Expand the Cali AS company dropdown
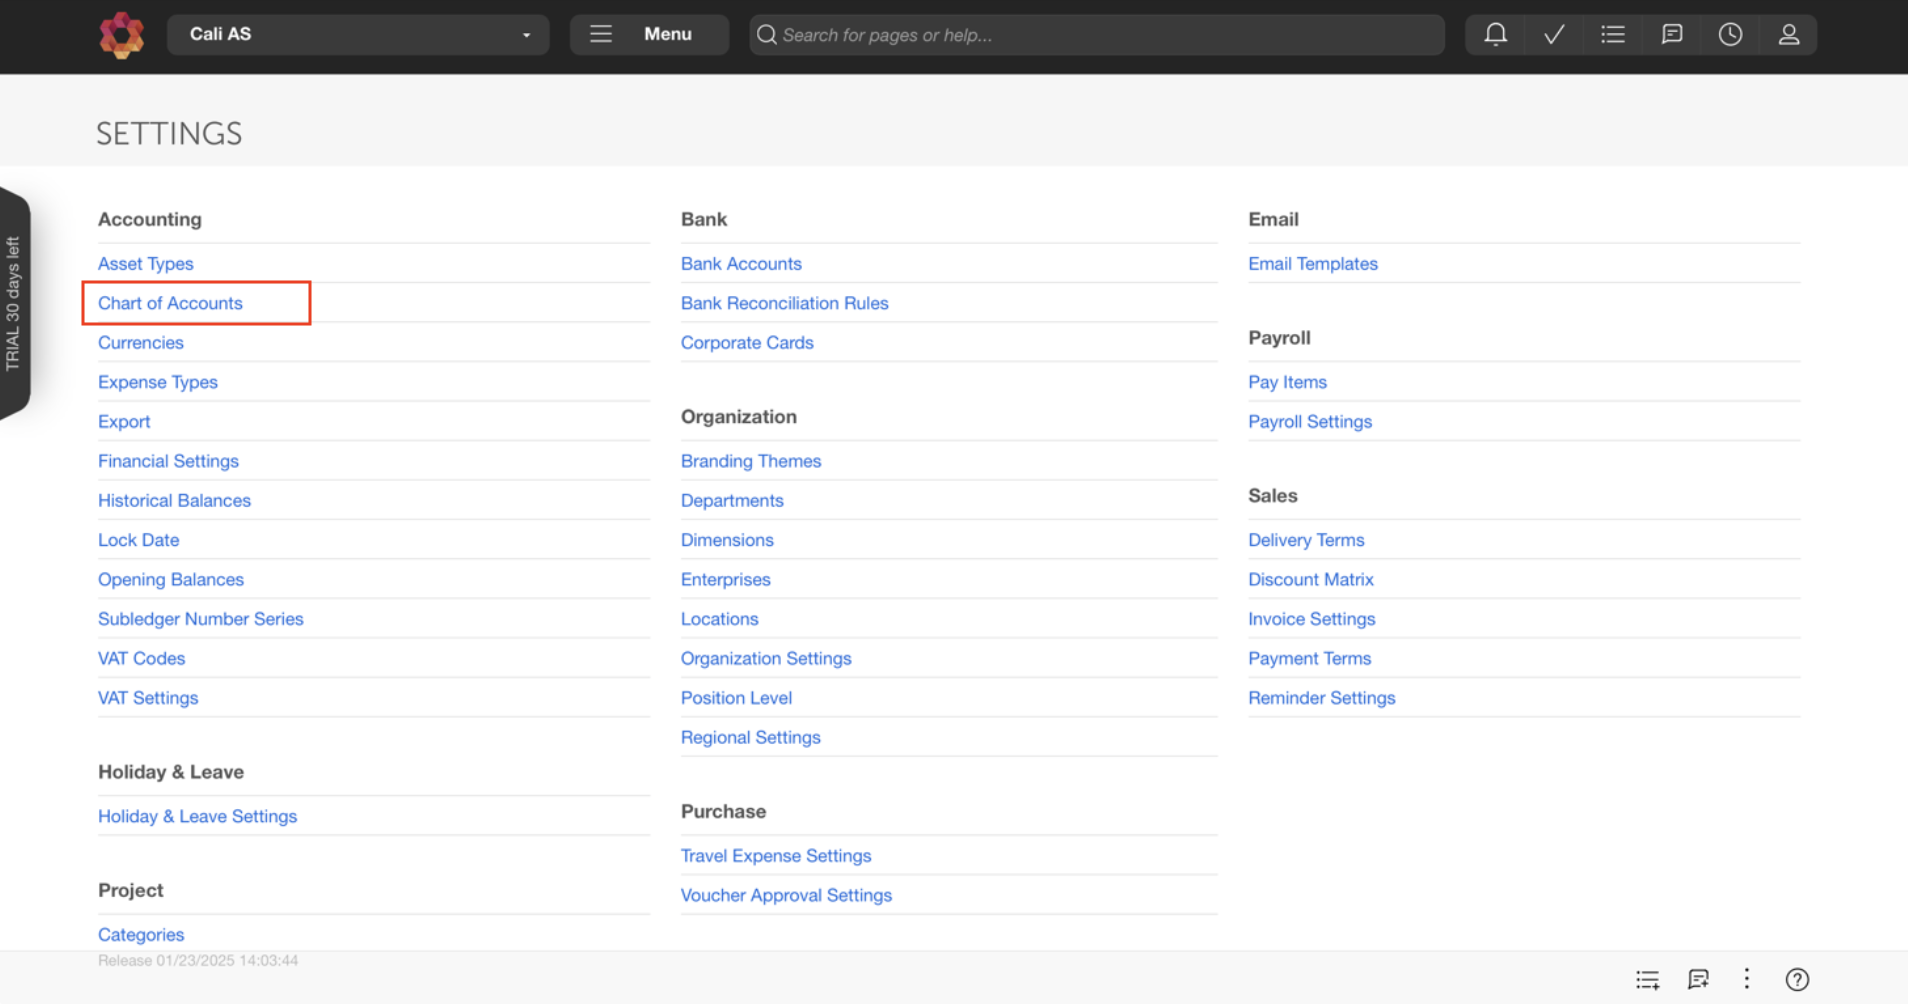Image resolution: width=1908 pixels, height=1004 pixels. coord(358,34)
